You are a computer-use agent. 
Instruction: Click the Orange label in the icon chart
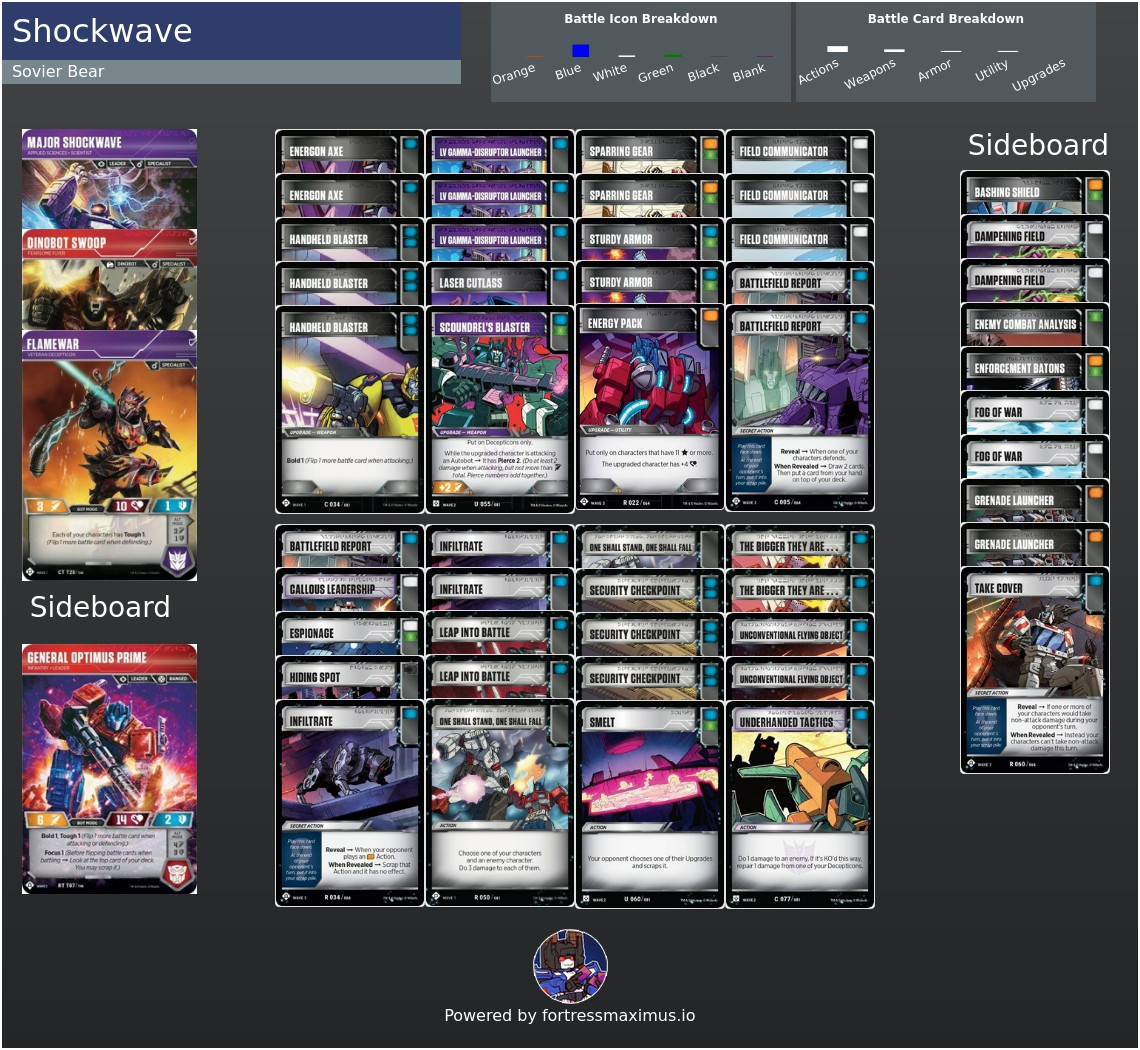[x=513, y=73]
